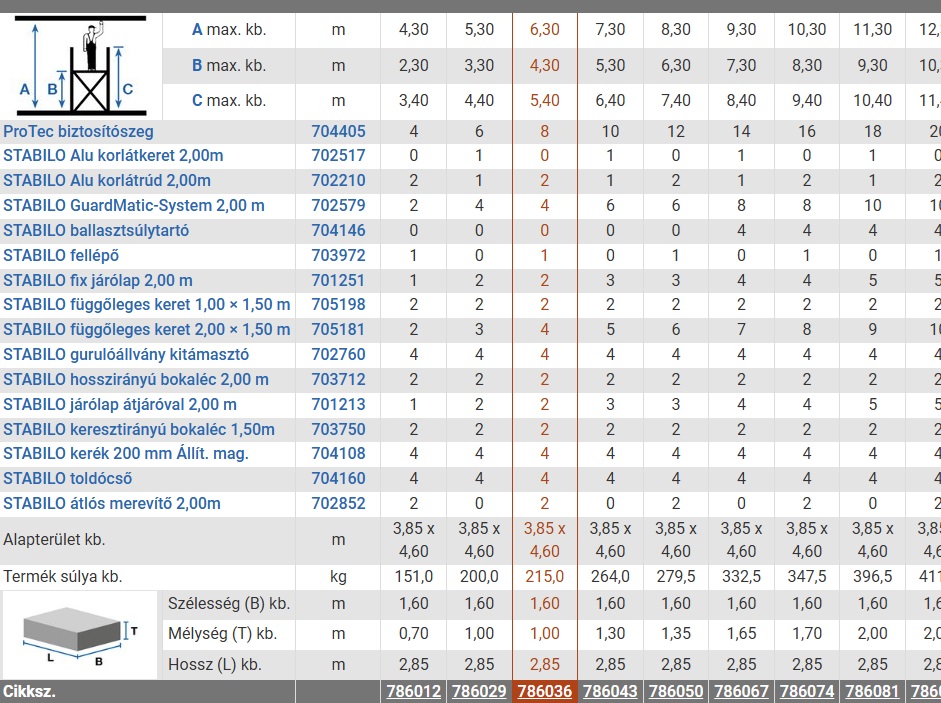Click item number 702579
This screenshot has width=941, height=703.
click(x=338, y=205)
